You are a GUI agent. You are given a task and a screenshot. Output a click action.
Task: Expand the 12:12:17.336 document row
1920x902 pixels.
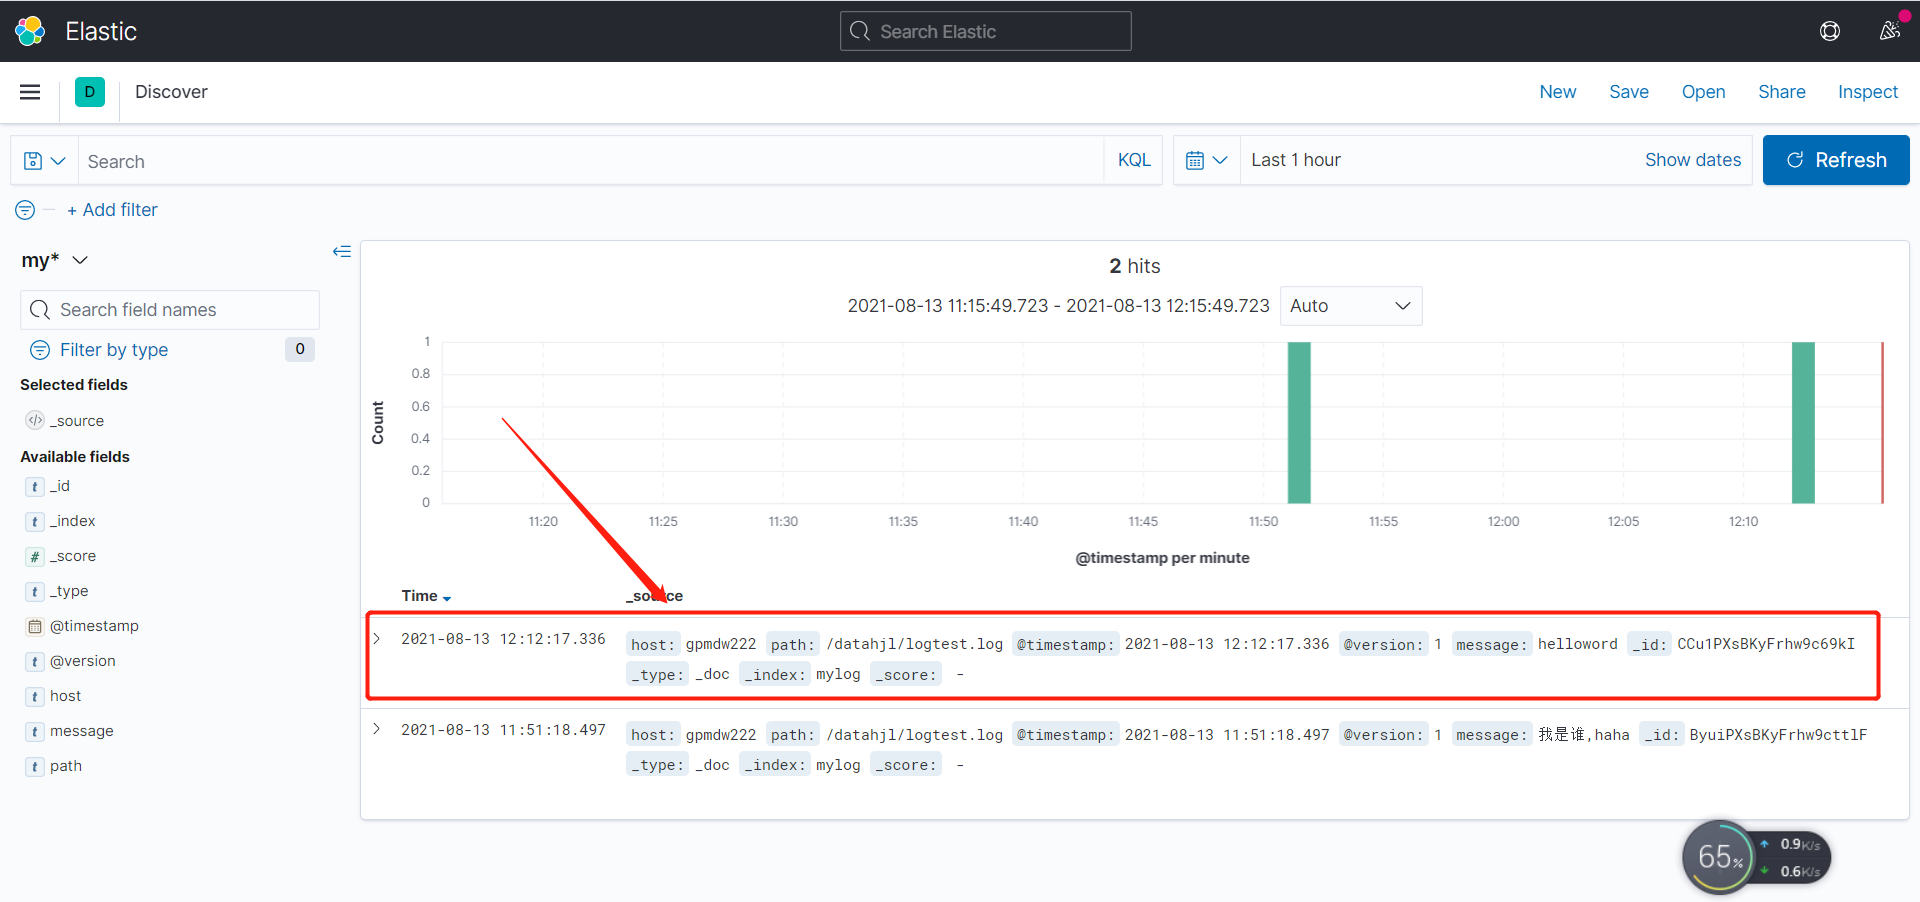pyautogui.click(x=377, y=639)
